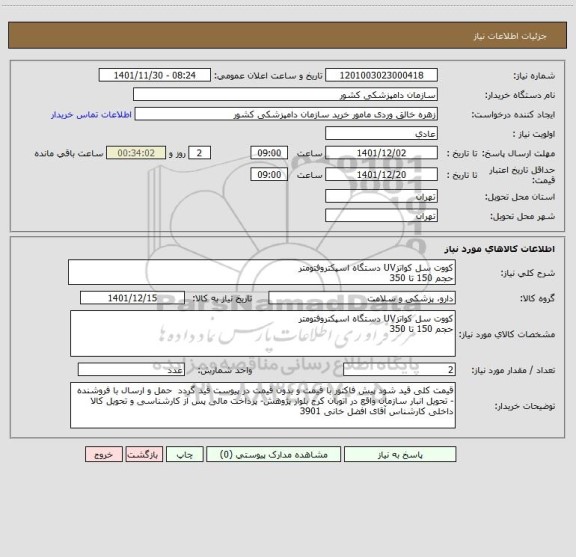This screenshot has height=557, width=576.
Task: Click label گروه کالا
Action: [537, 298]
